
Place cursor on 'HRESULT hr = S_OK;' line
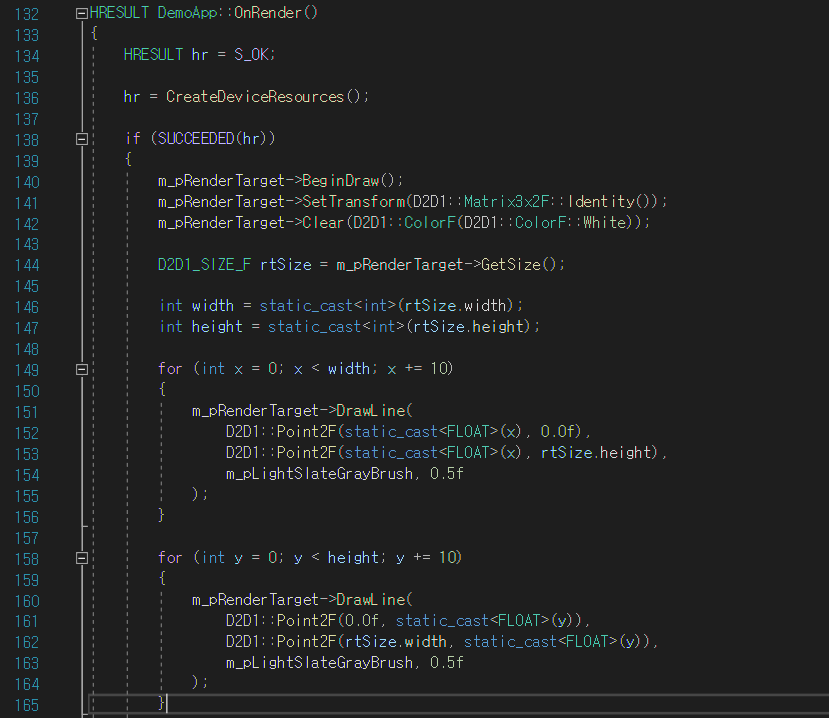pyautogui.click(x=199, y=54)
